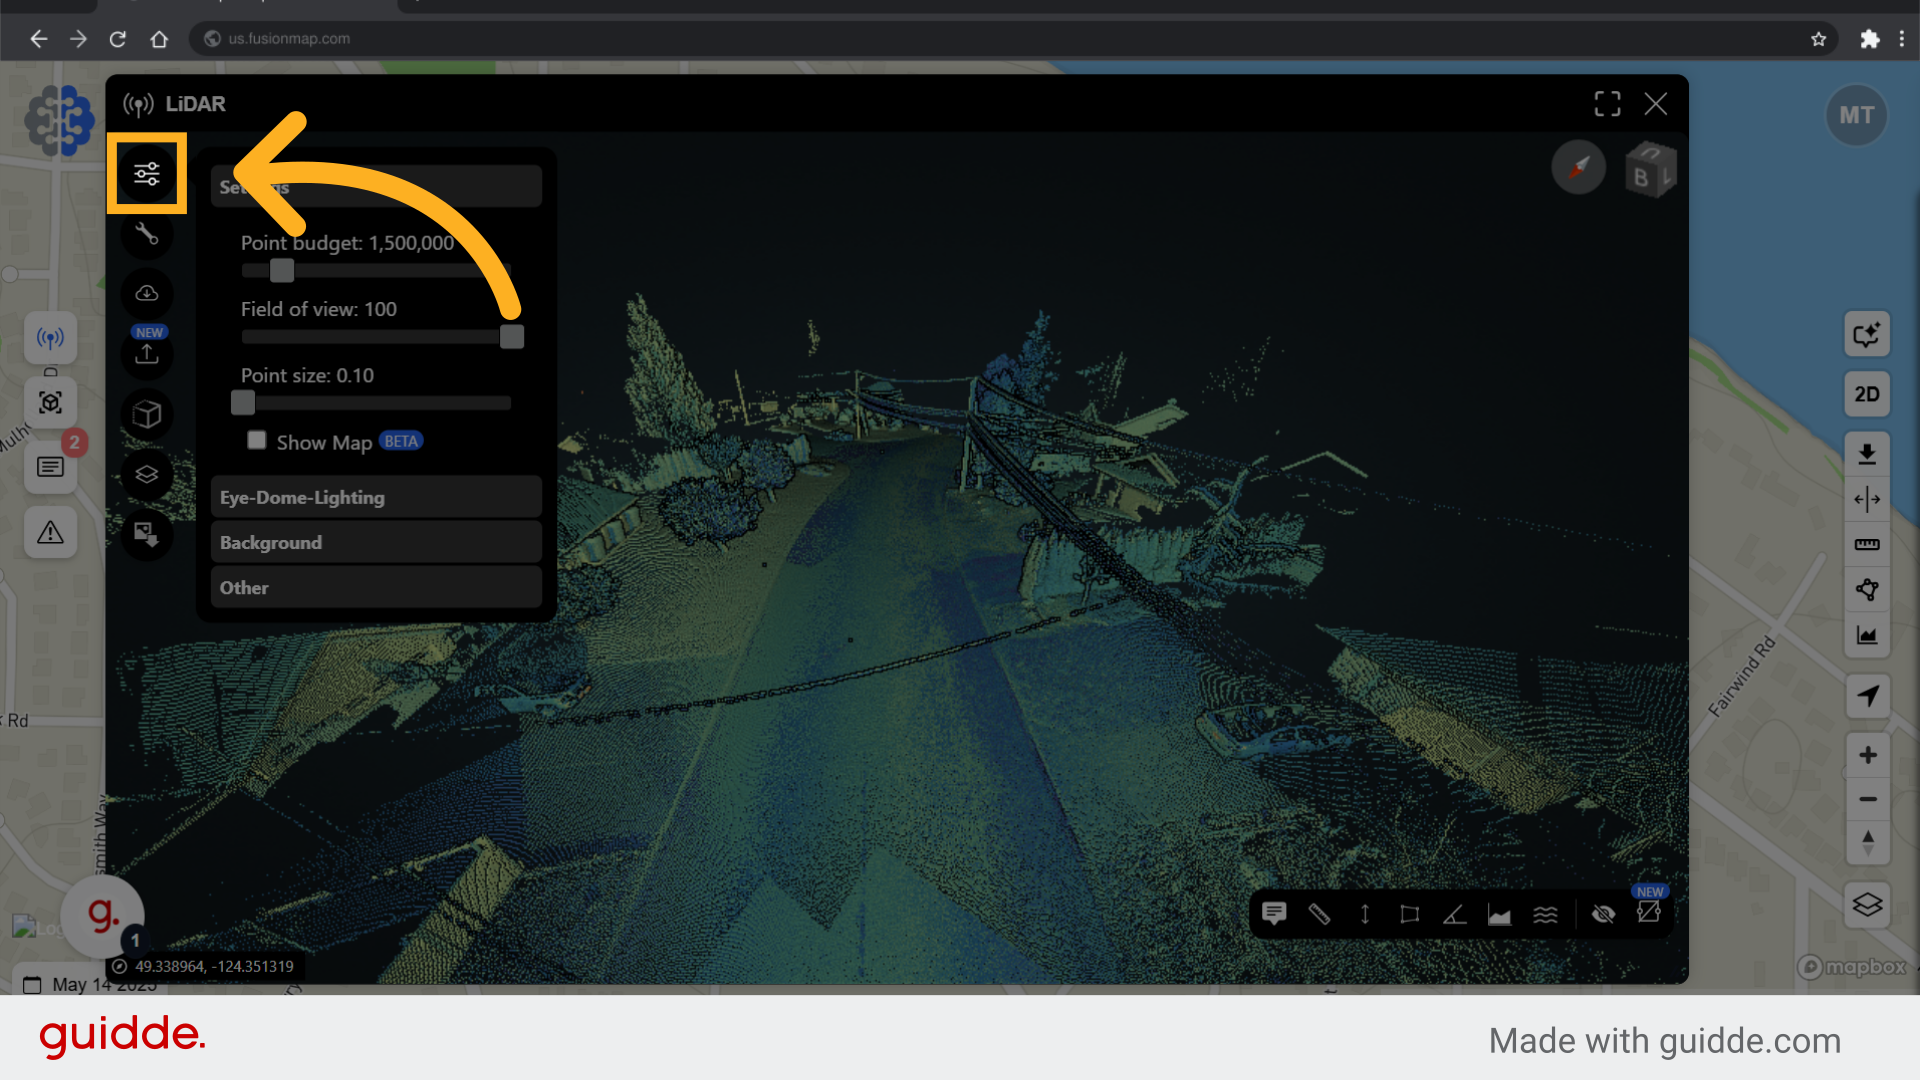This screenshot has width=1920, height=1080.
Task: Close the LiDAR viewer panel
Action: [x=1656, y=104]
